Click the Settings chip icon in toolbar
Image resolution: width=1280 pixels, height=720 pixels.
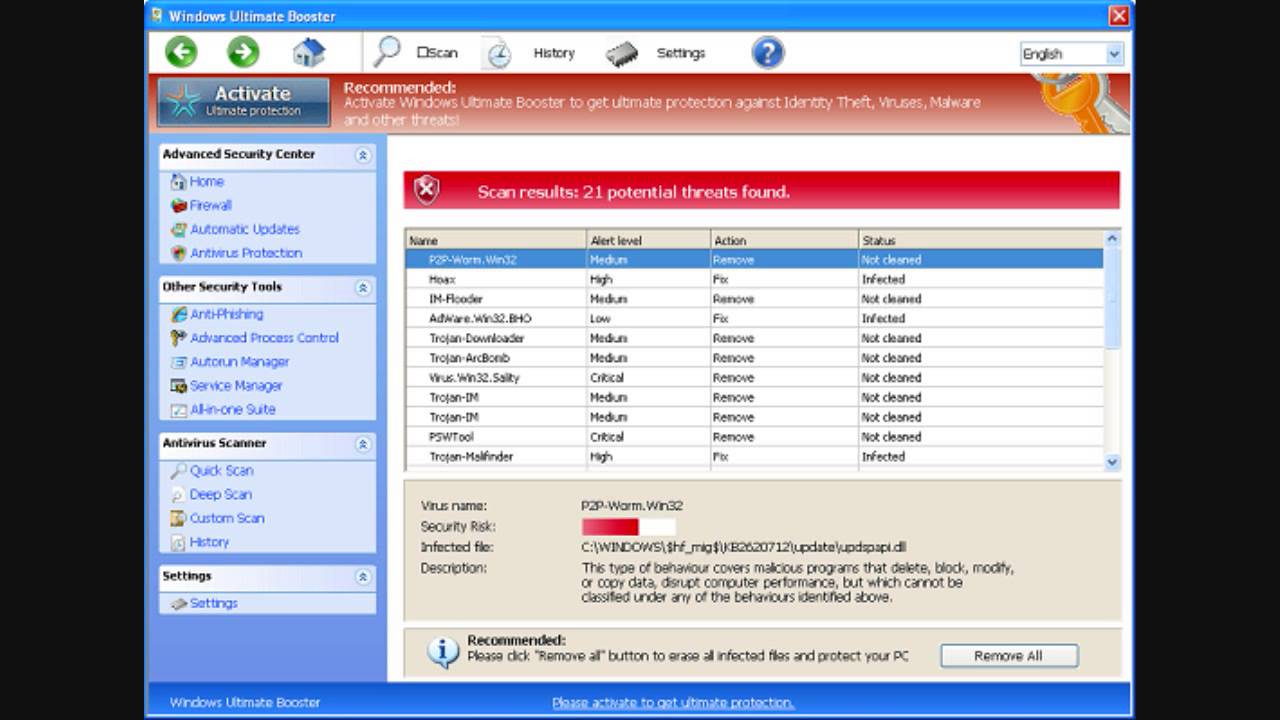[622, 53]
